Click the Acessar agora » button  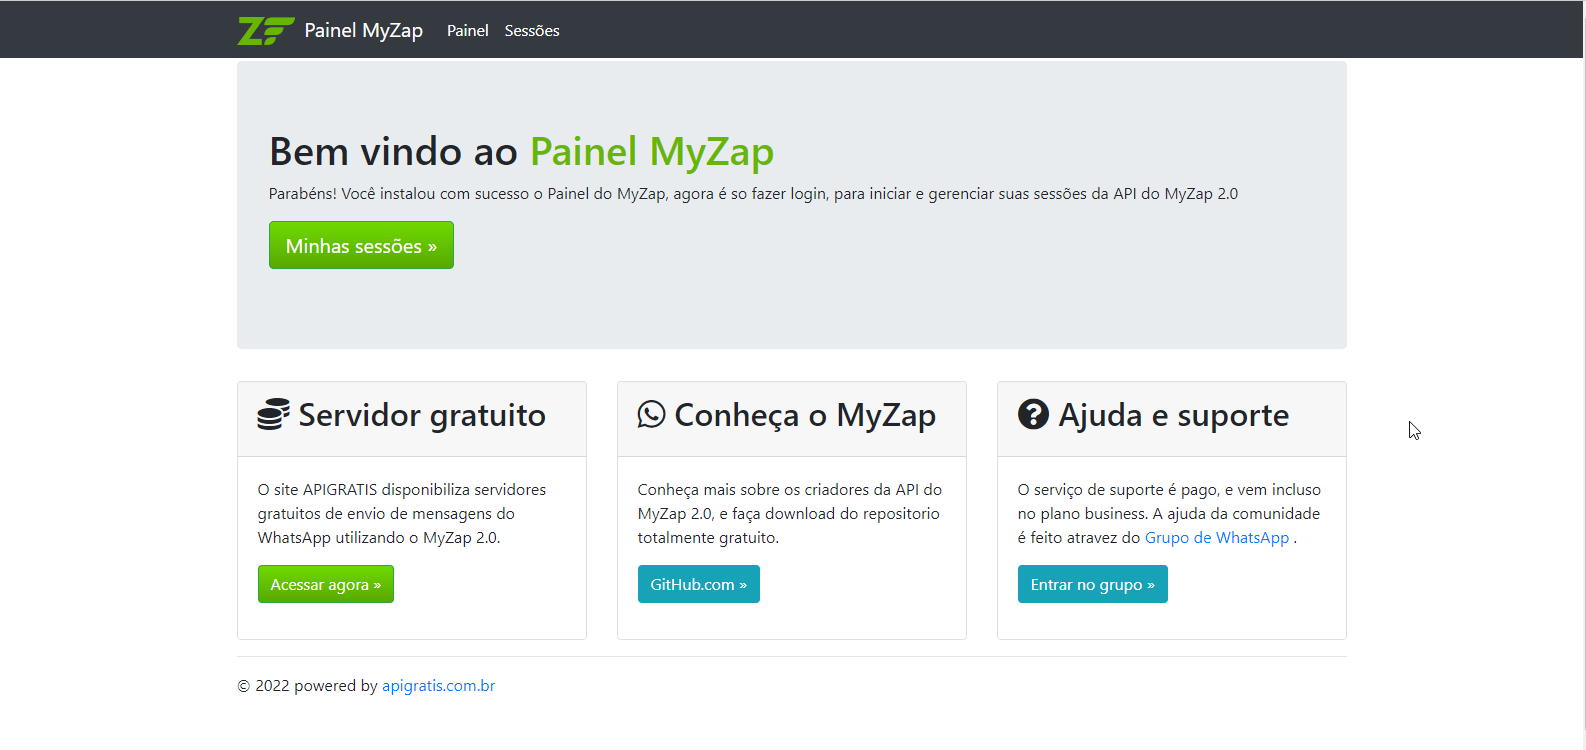(x=326, y=584)
